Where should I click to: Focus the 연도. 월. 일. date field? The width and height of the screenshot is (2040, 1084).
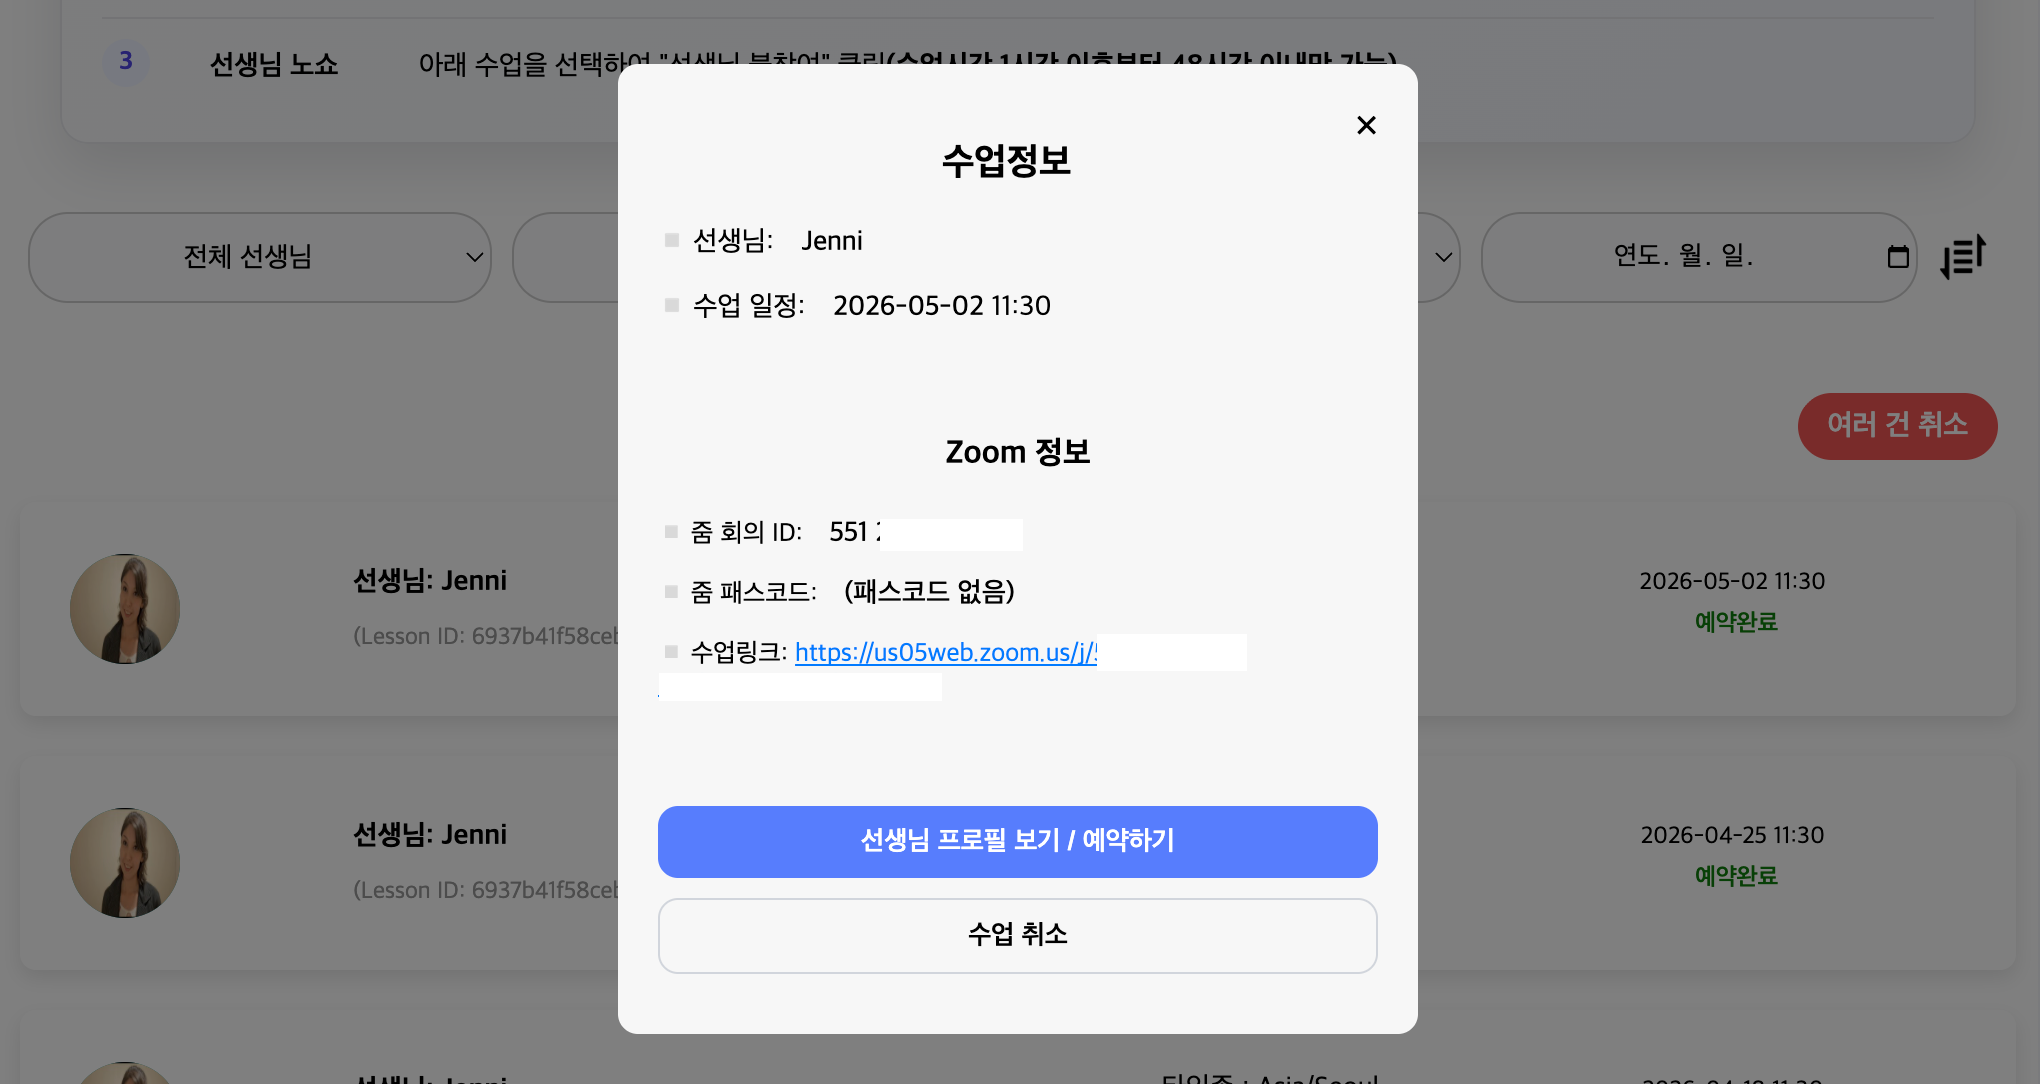click(x=1683, y=256)
